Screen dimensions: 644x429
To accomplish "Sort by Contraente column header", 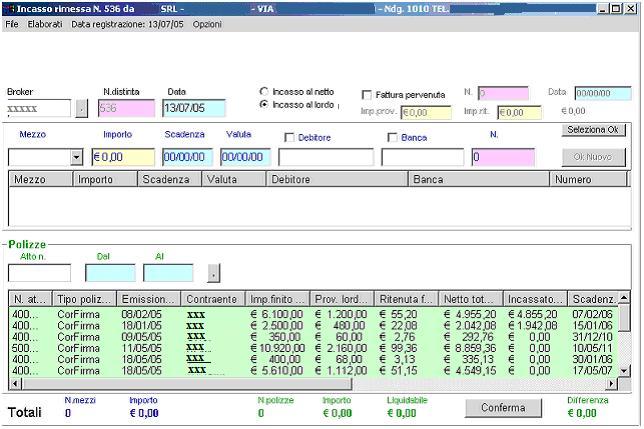I will 213,299.
